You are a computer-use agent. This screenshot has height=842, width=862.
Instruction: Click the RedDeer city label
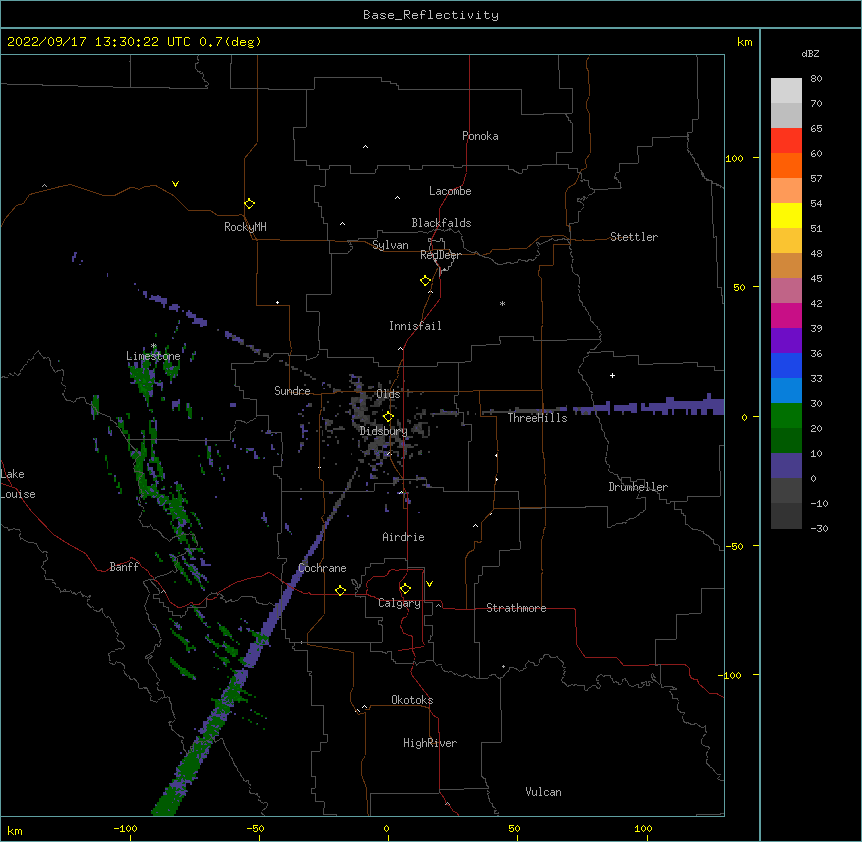coord(440,255)
